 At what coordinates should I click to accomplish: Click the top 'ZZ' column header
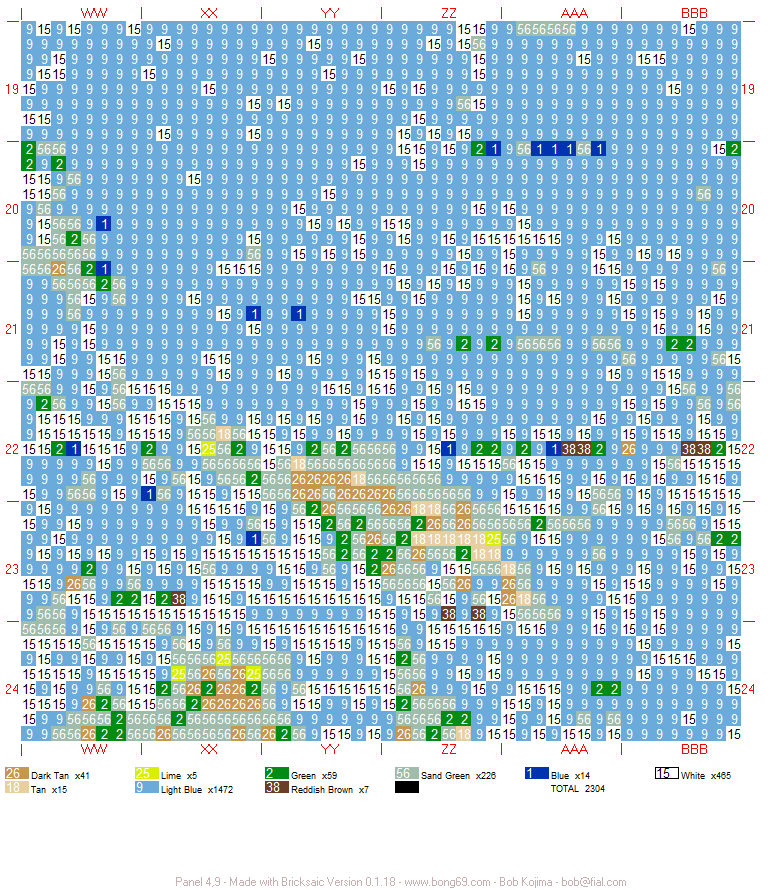coord(448,13)
